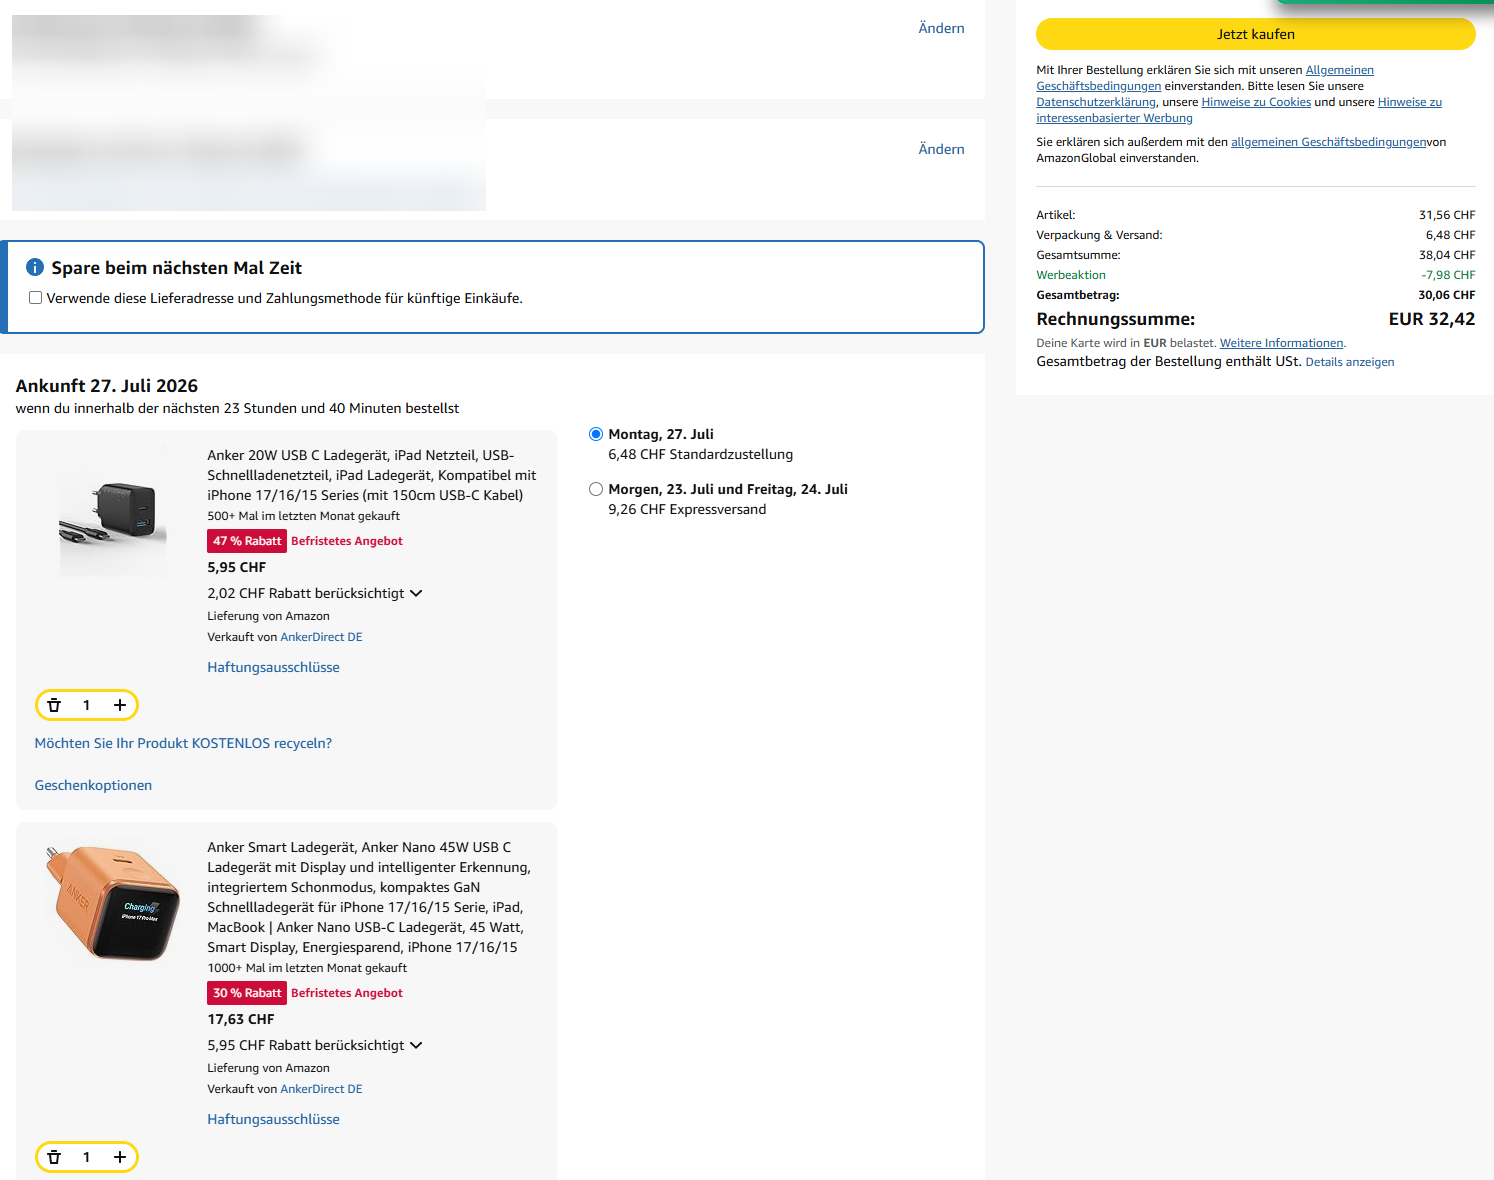Click the 47 % Rabatt badge
Image resolution: width=1494 pixels, height=1180 pixels.
(x=247, y=541)
